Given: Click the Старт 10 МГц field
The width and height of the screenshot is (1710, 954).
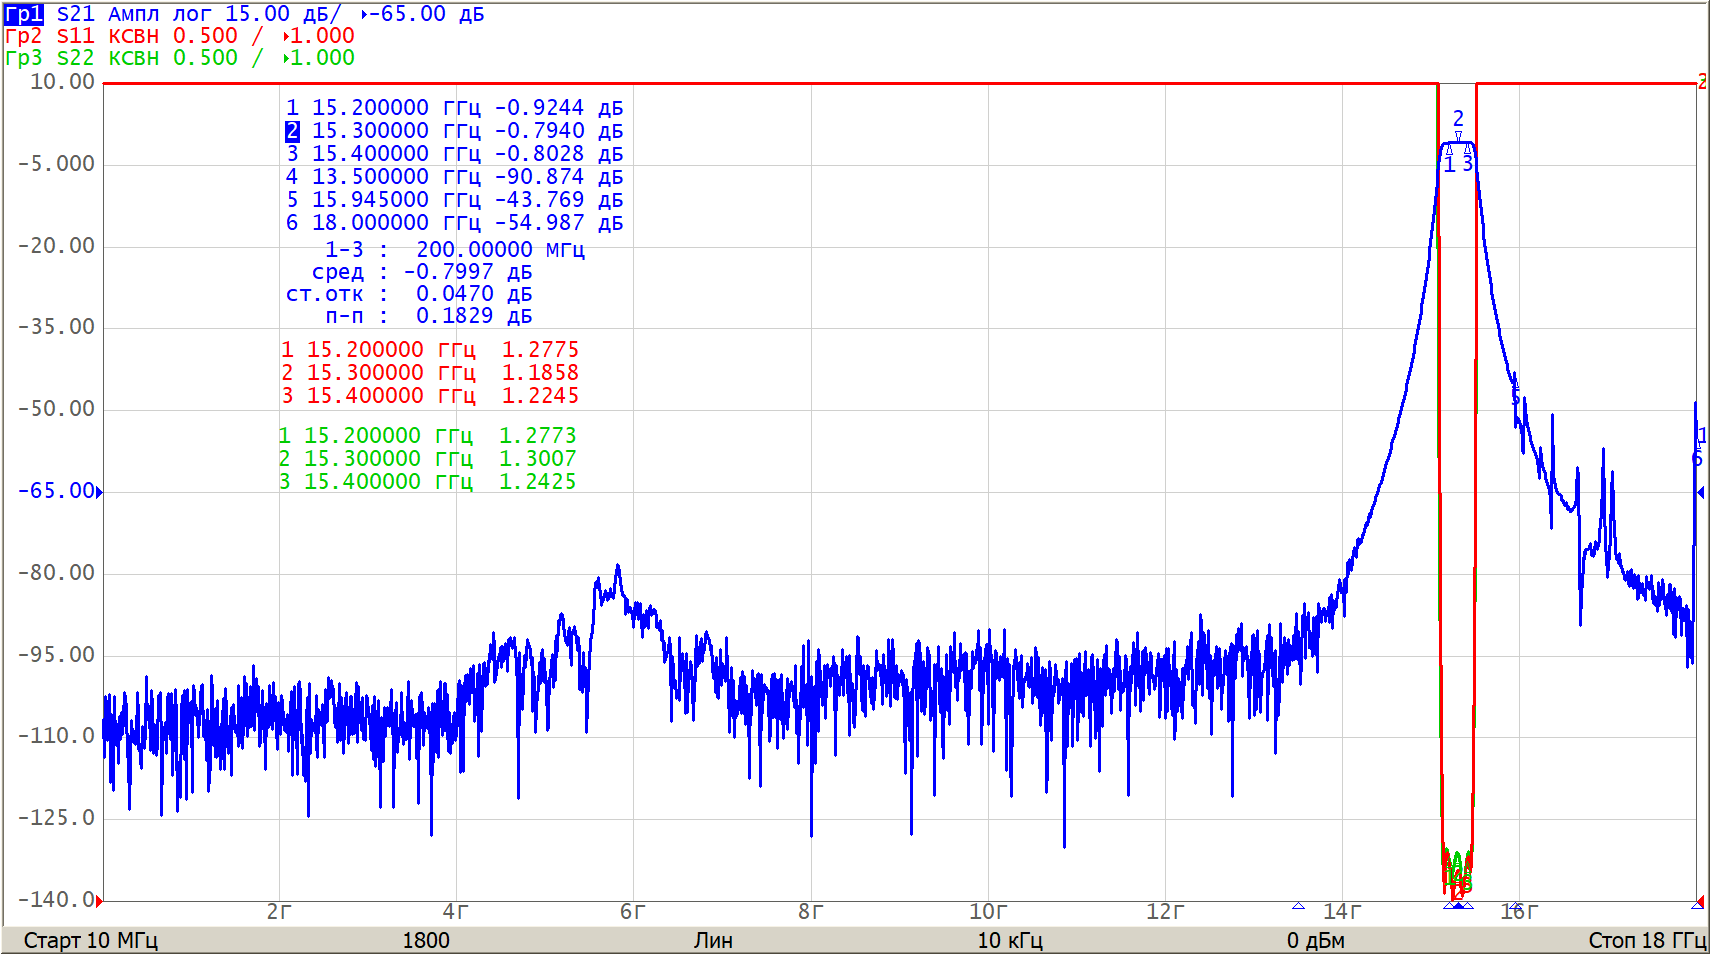Looking at the screenshot, I should coord(91,940).
